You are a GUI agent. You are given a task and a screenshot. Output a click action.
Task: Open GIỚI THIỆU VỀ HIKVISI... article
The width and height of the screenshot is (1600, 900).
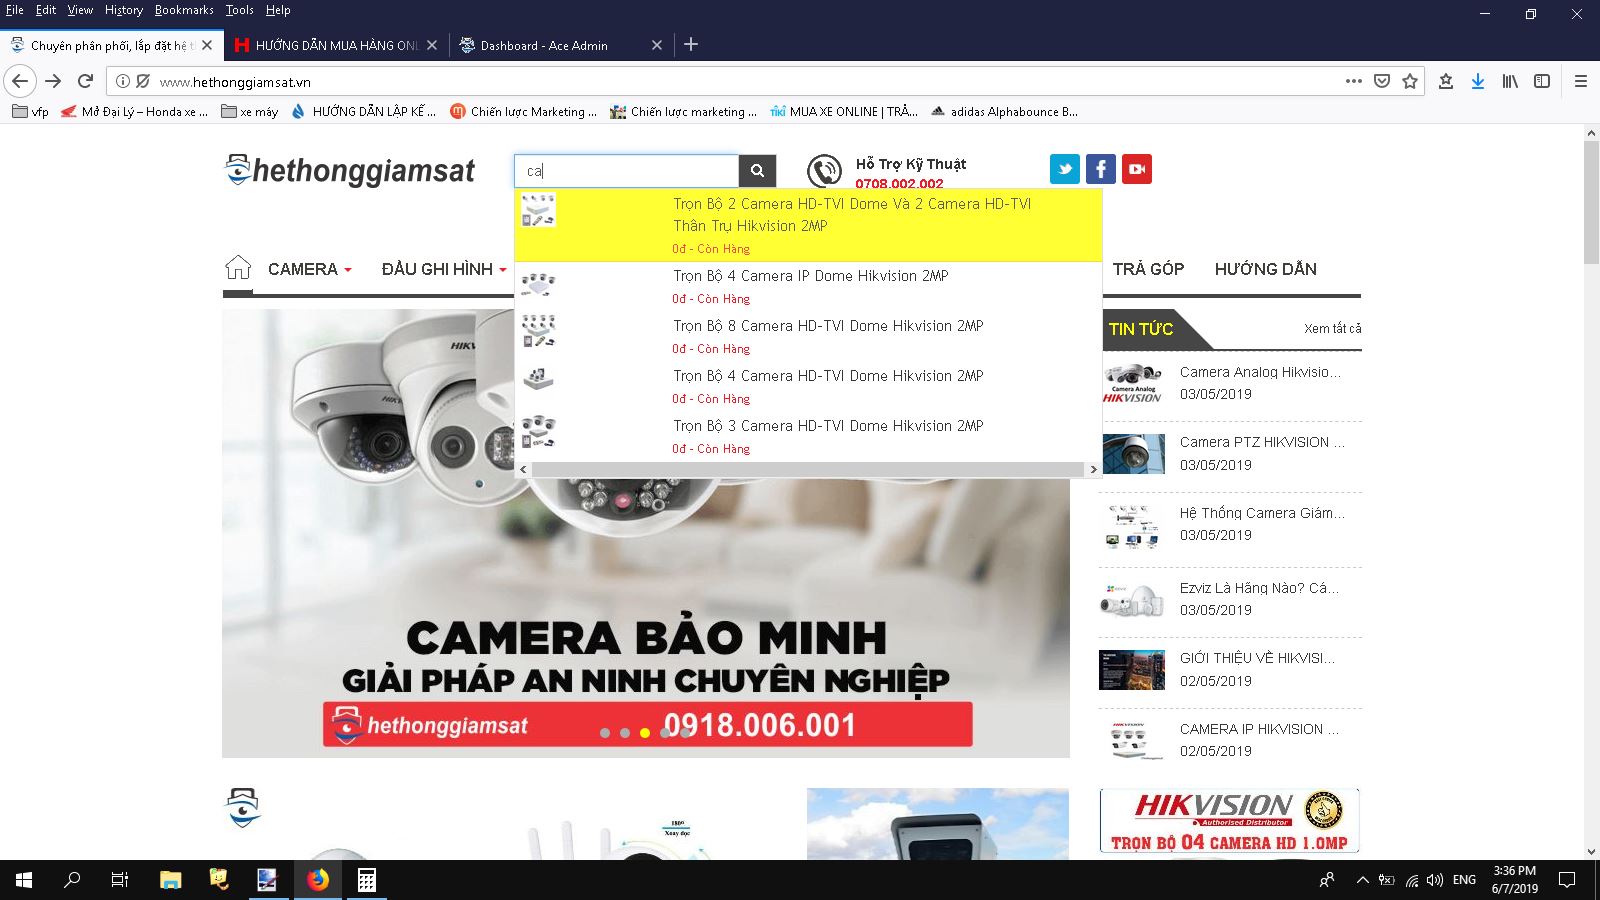coord(1257,658)
